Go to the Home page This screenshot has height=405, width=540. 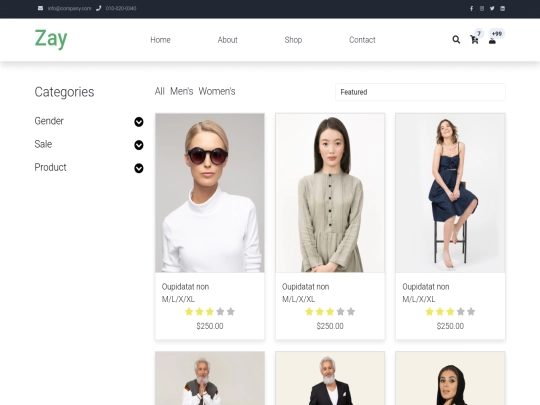click(x=160, y=40)
